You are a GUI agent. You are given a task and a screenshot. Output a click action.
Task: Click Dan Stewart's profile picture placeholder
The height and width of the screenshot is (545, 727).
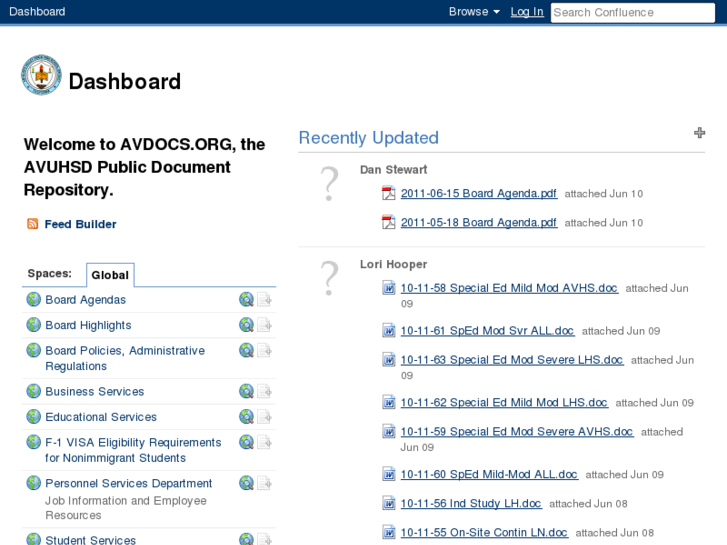click(x=329, y=184)
